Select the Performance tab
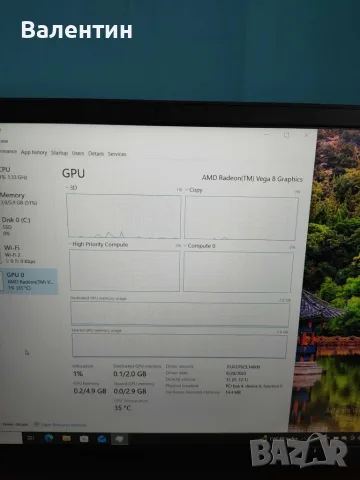The image size is (360, 480). point(8,151)
